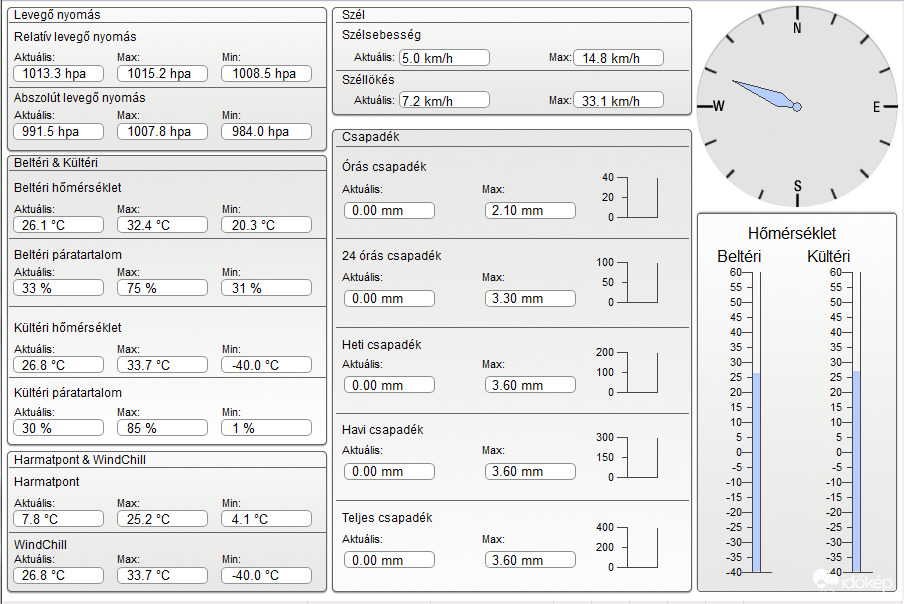Select the current relative air pressure field
904x604 pixels.
coord(59,74)
